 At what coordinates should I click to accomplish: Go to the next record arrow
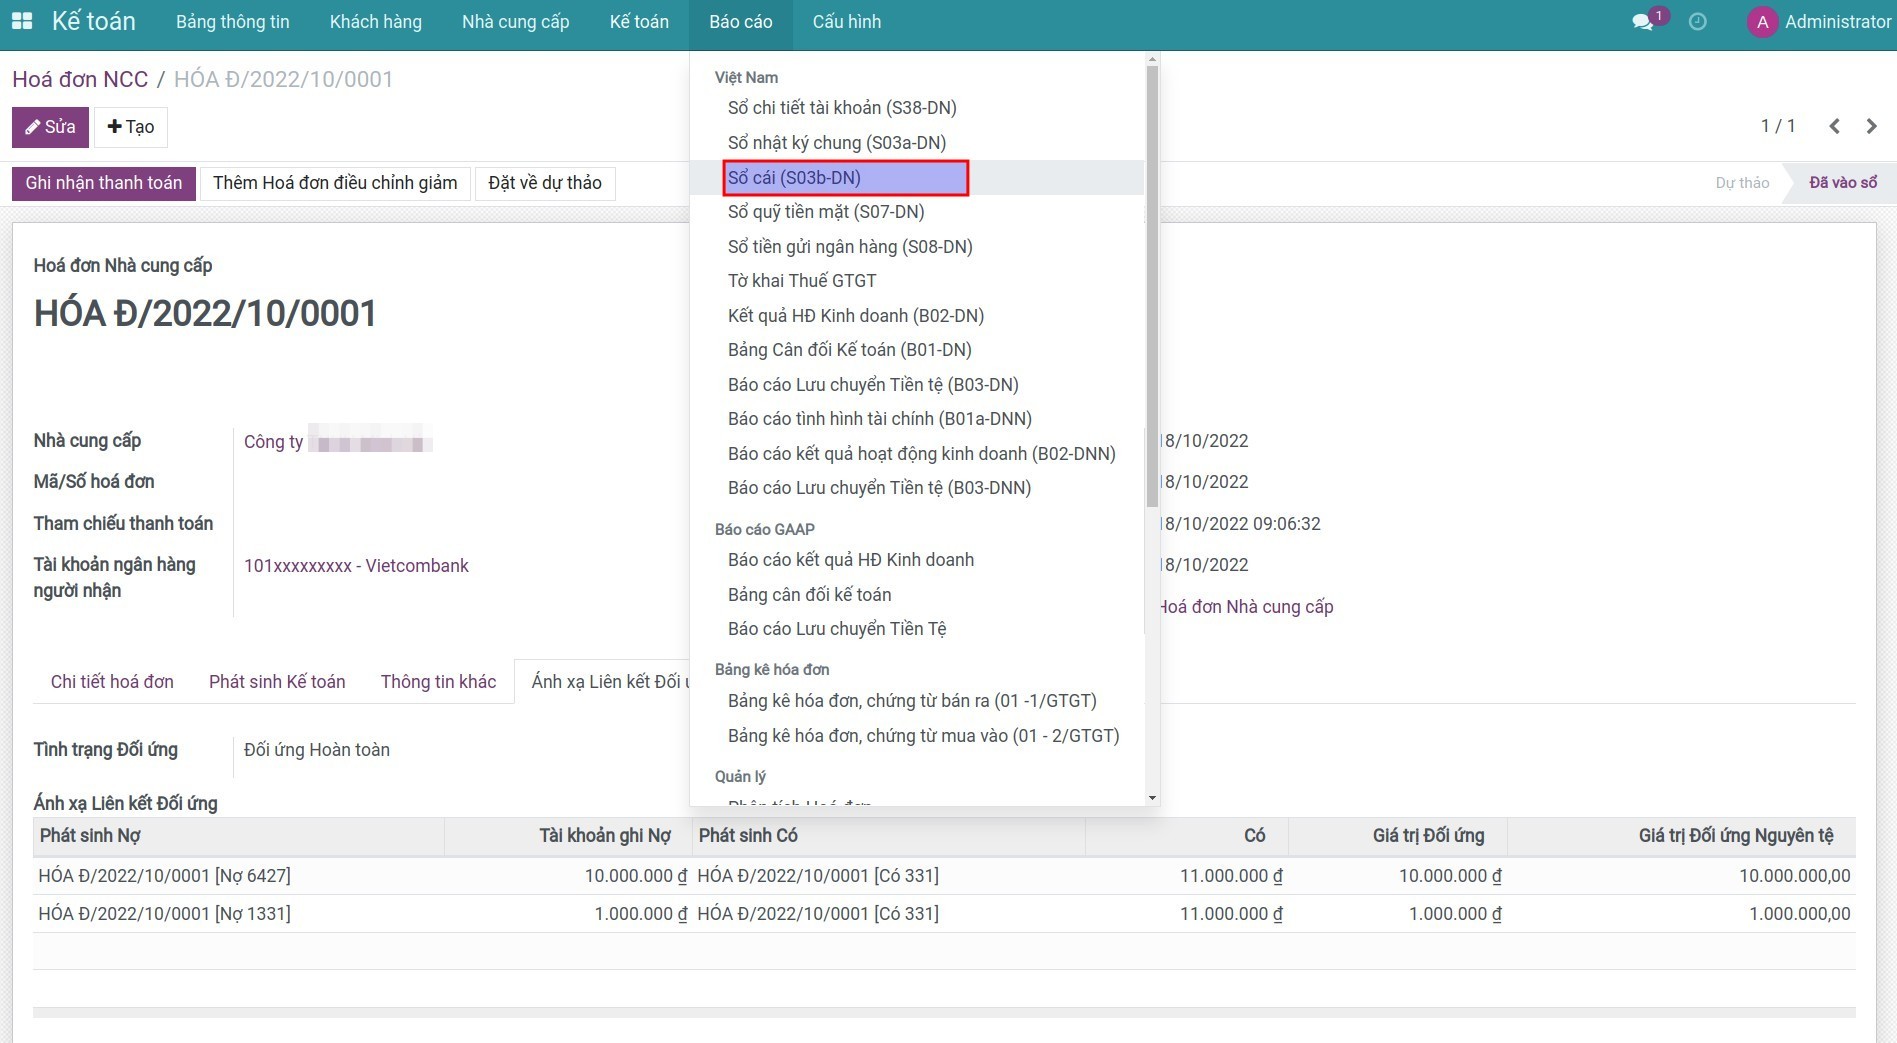[1871, 126]
